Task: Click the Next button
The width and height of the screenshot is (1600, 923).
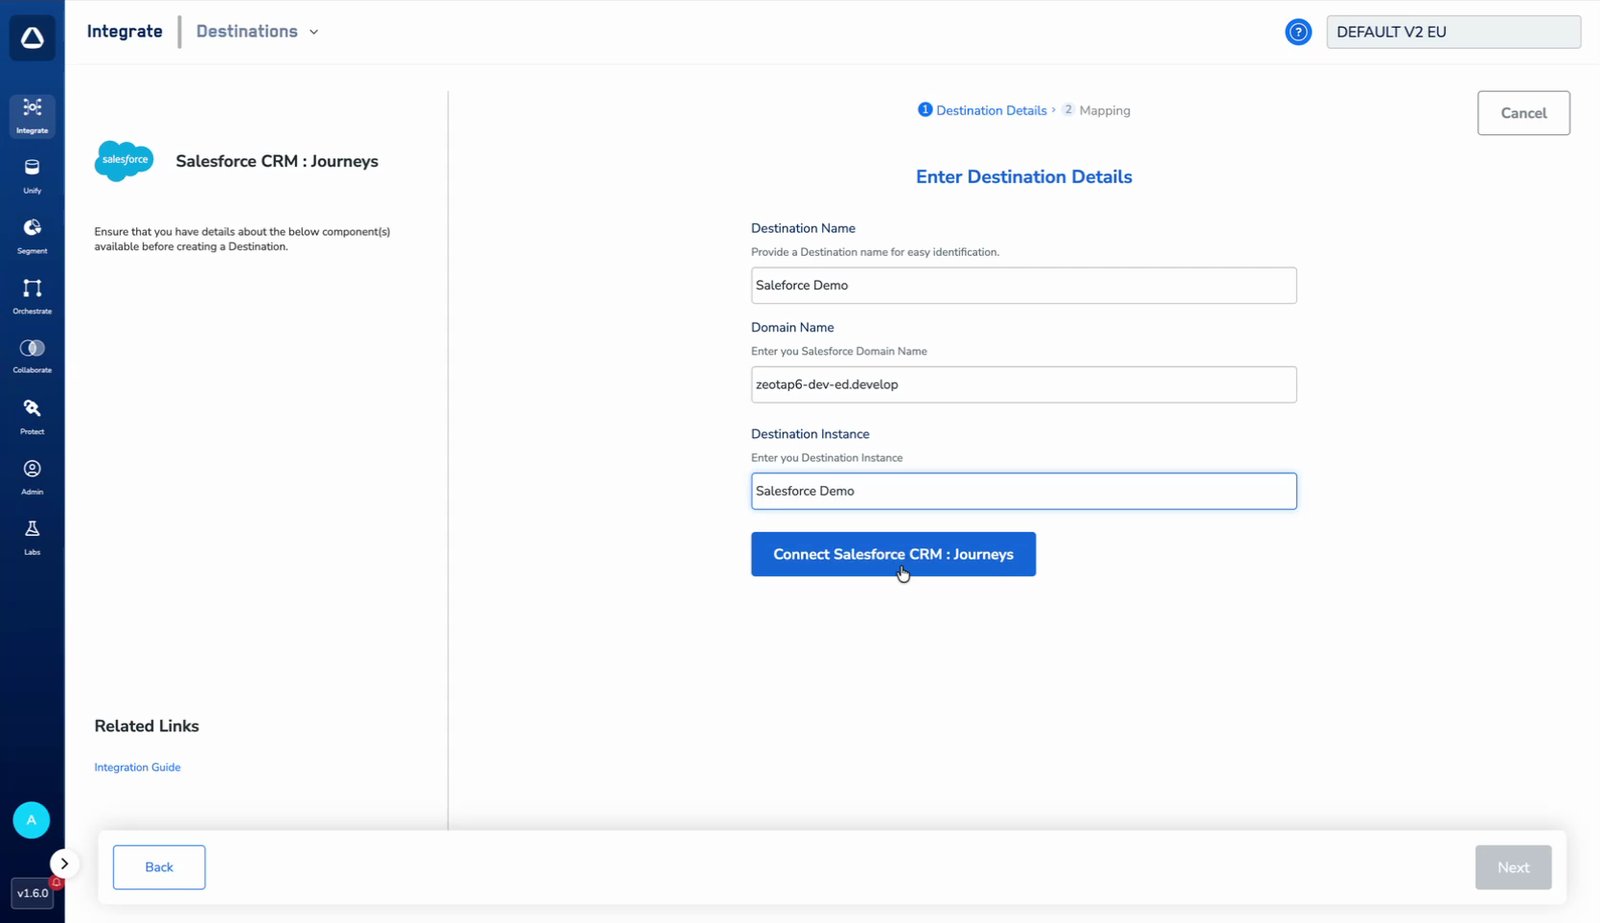Action: (1513, 867)
